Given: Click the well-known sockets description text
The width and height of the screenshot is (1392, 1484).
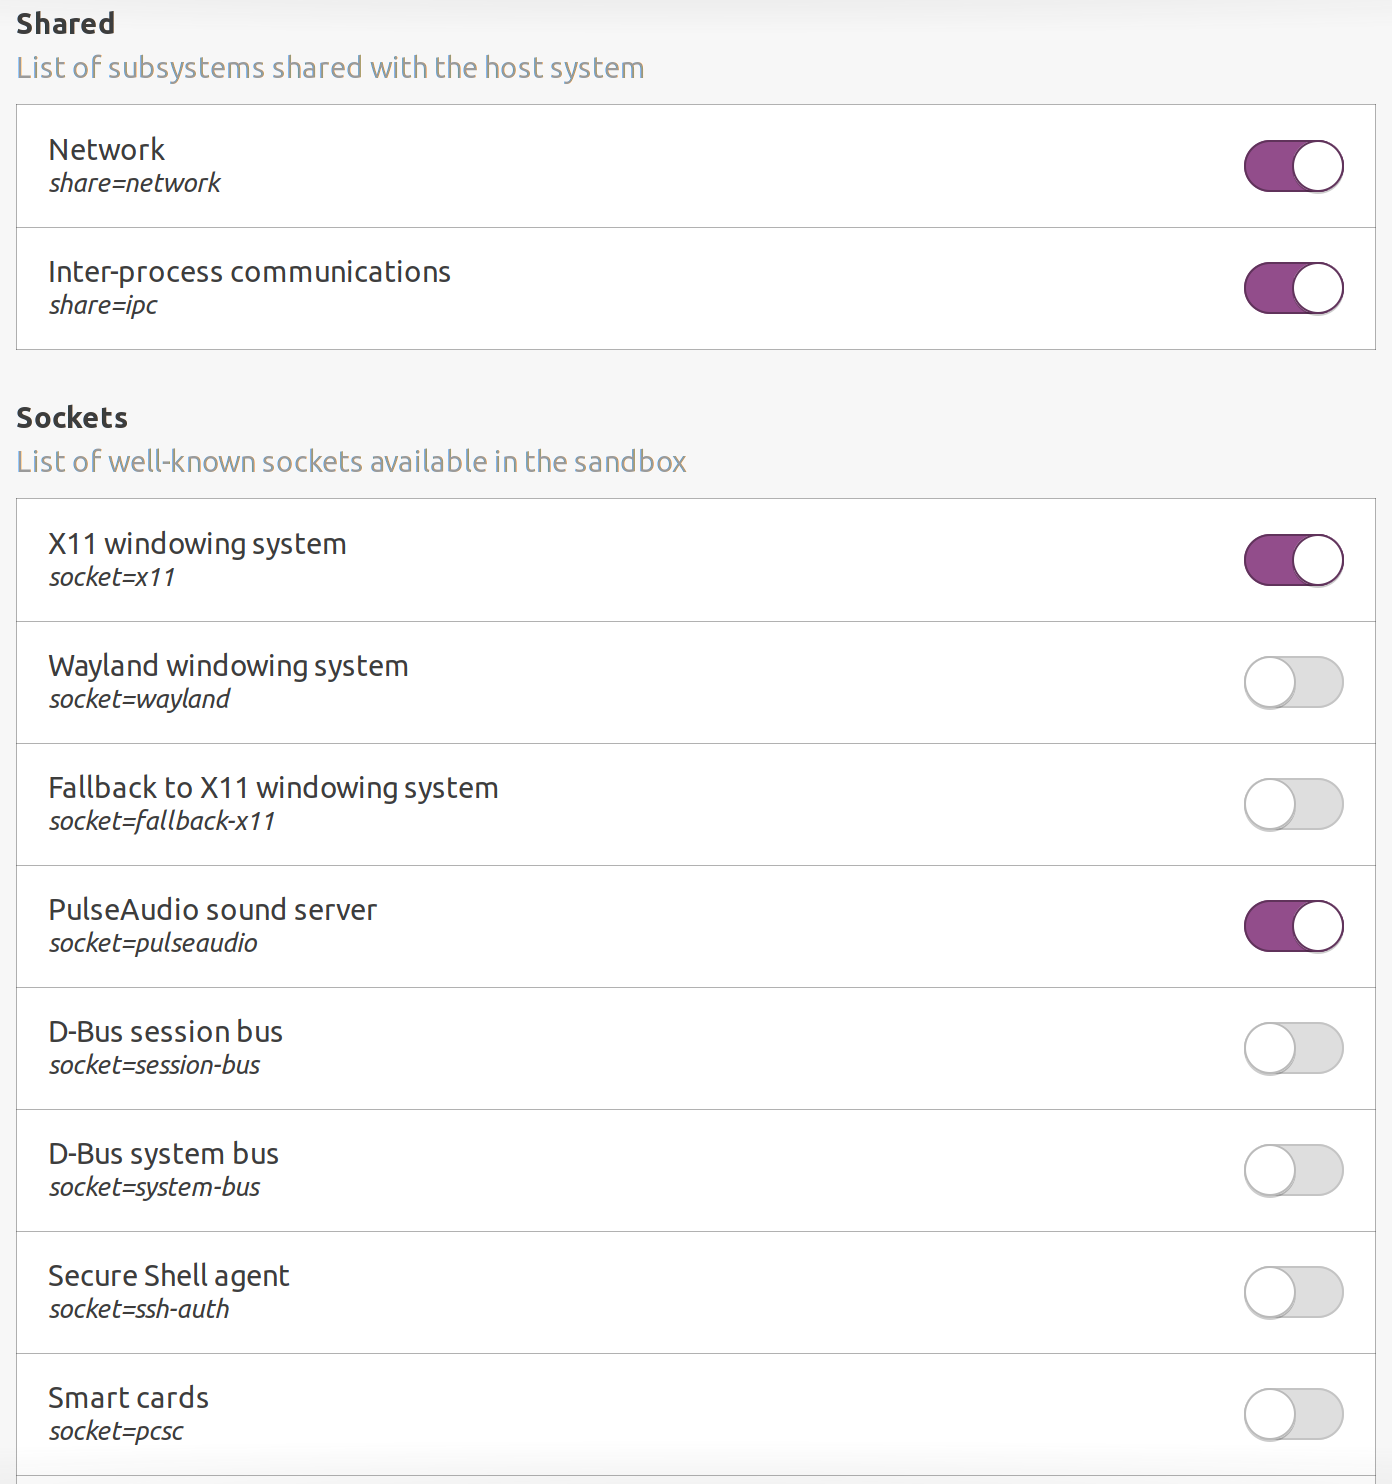Looking at the screenshot, I should 350,461.
